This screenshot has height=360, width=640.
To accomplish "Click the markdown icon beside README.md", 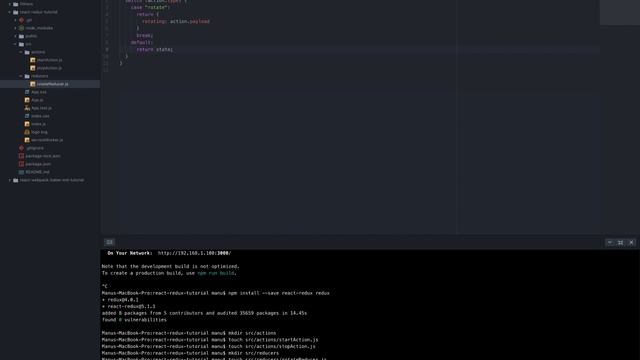I will [x=21, y=172].
